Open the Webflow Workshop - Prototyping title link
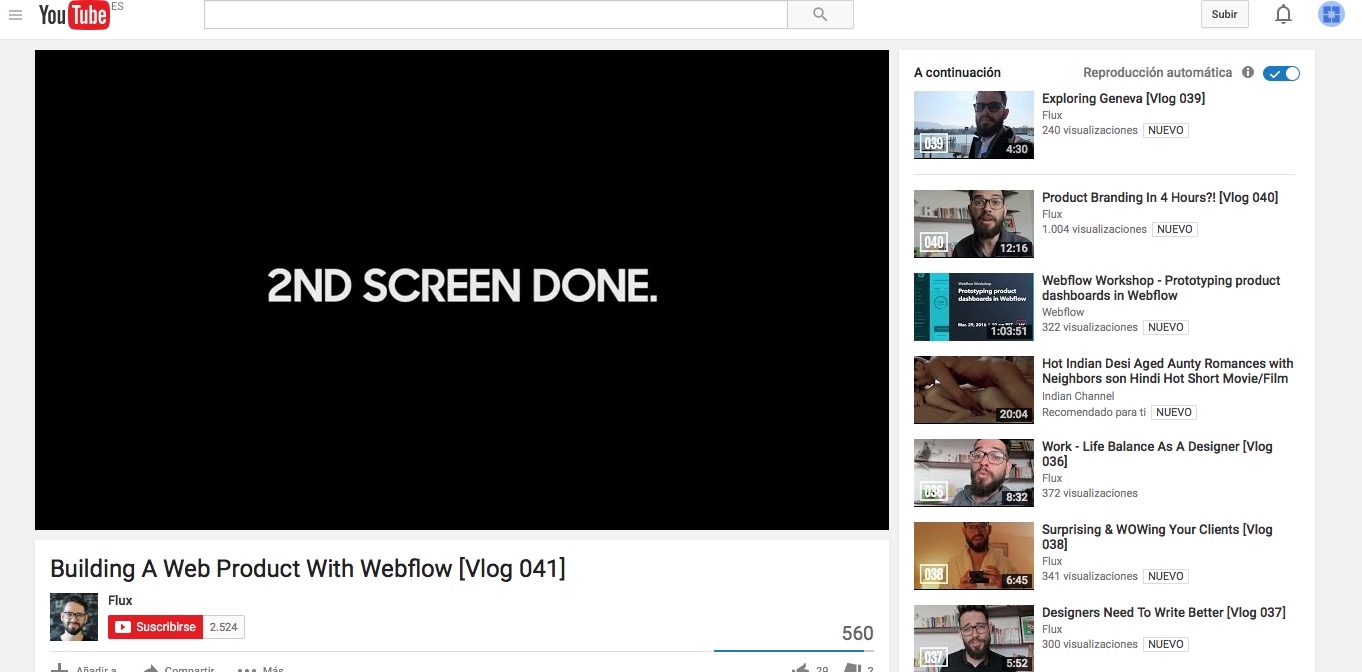Image resolution: width=1362 pixels, height=672 pixels. [x=1161, y=288]
